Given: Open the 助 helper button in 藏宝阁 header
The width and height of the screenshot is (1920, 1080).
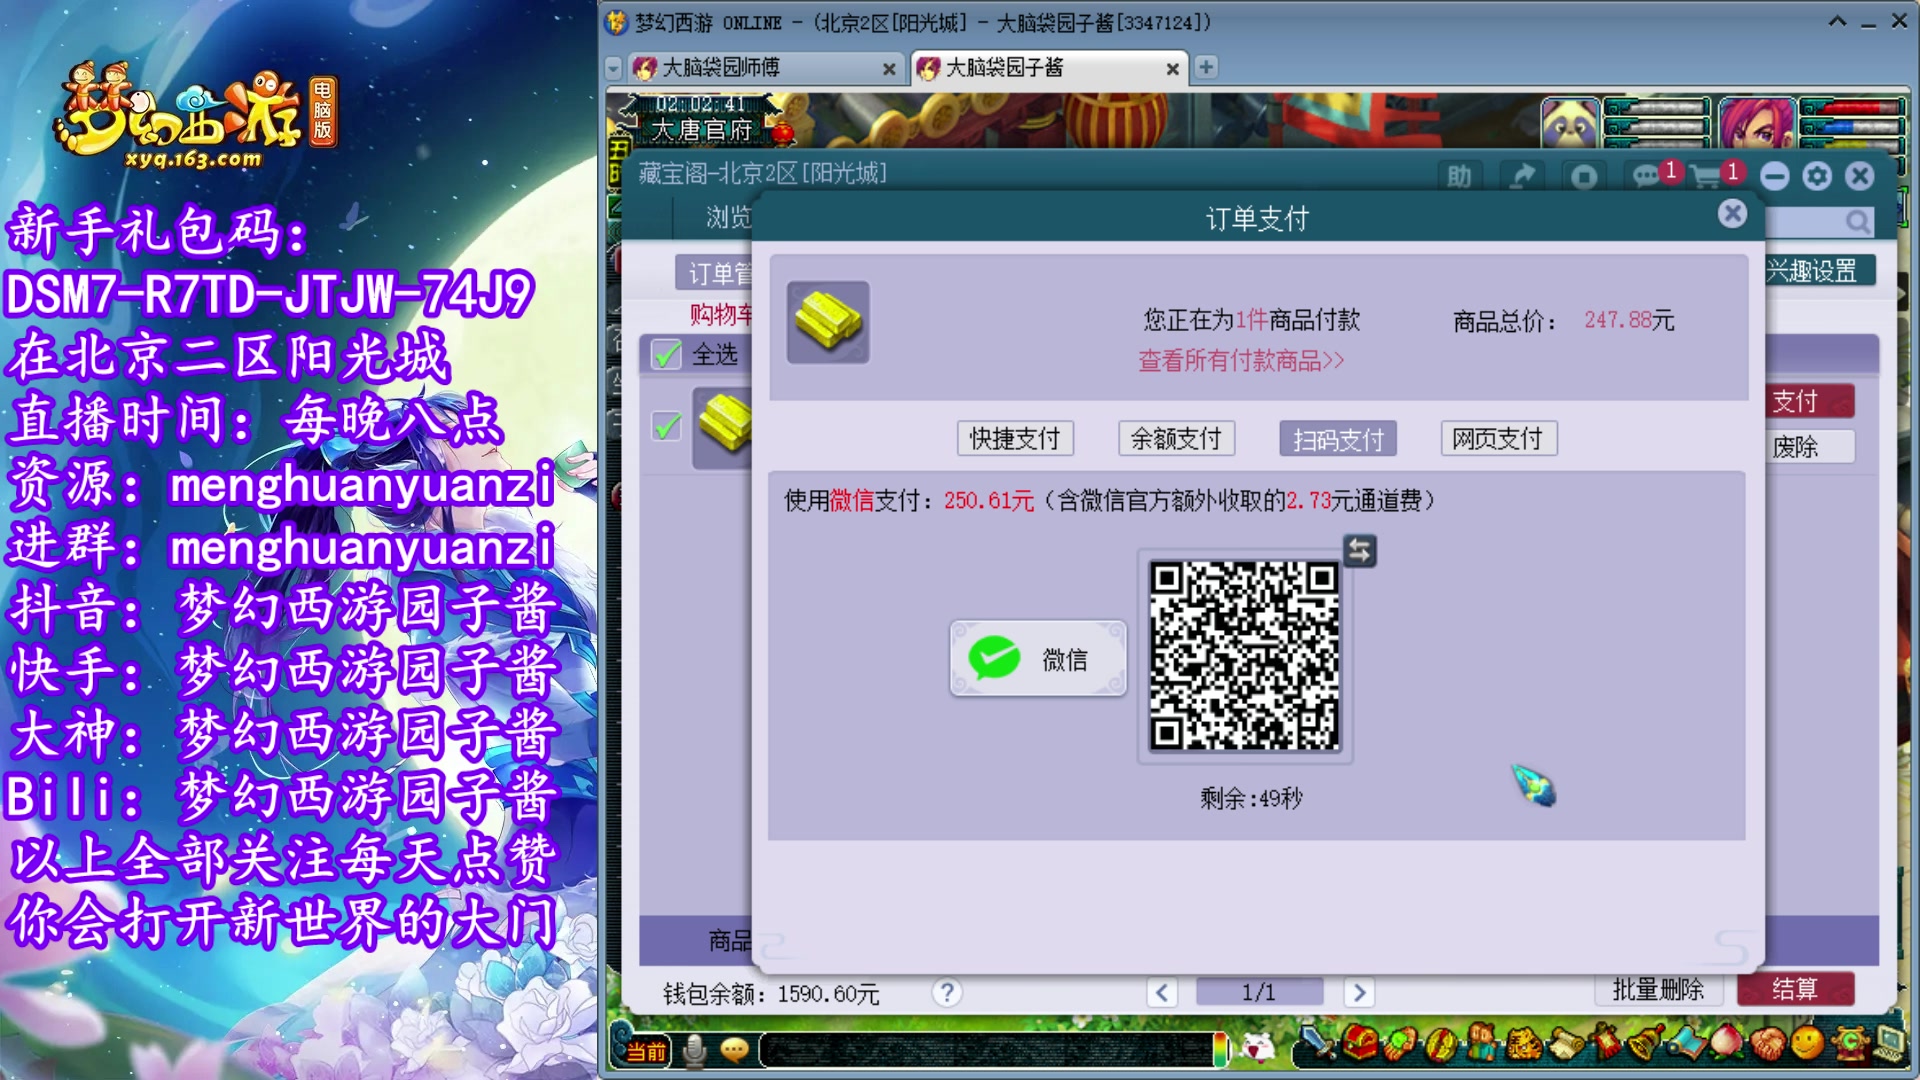Looking at the screenshot, I should [1459, 177].
